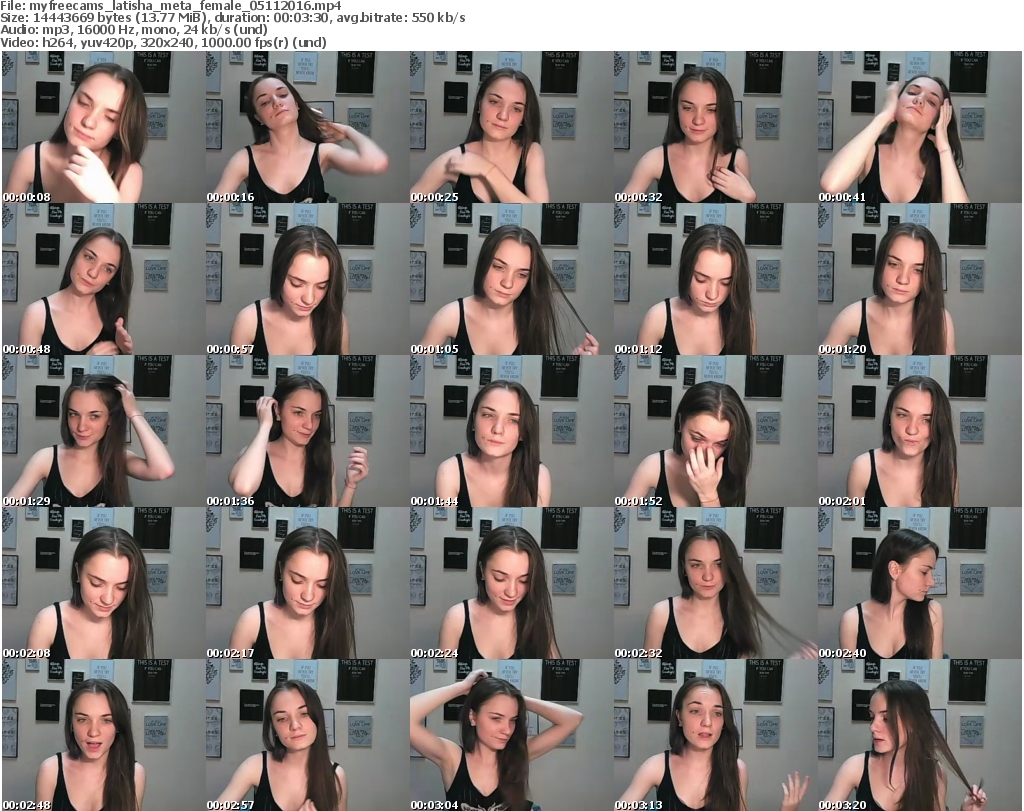This screenshot has width=1024, height=811.
Task: Click the 00:01:44 timestamp label
Action: click(434, 501)
